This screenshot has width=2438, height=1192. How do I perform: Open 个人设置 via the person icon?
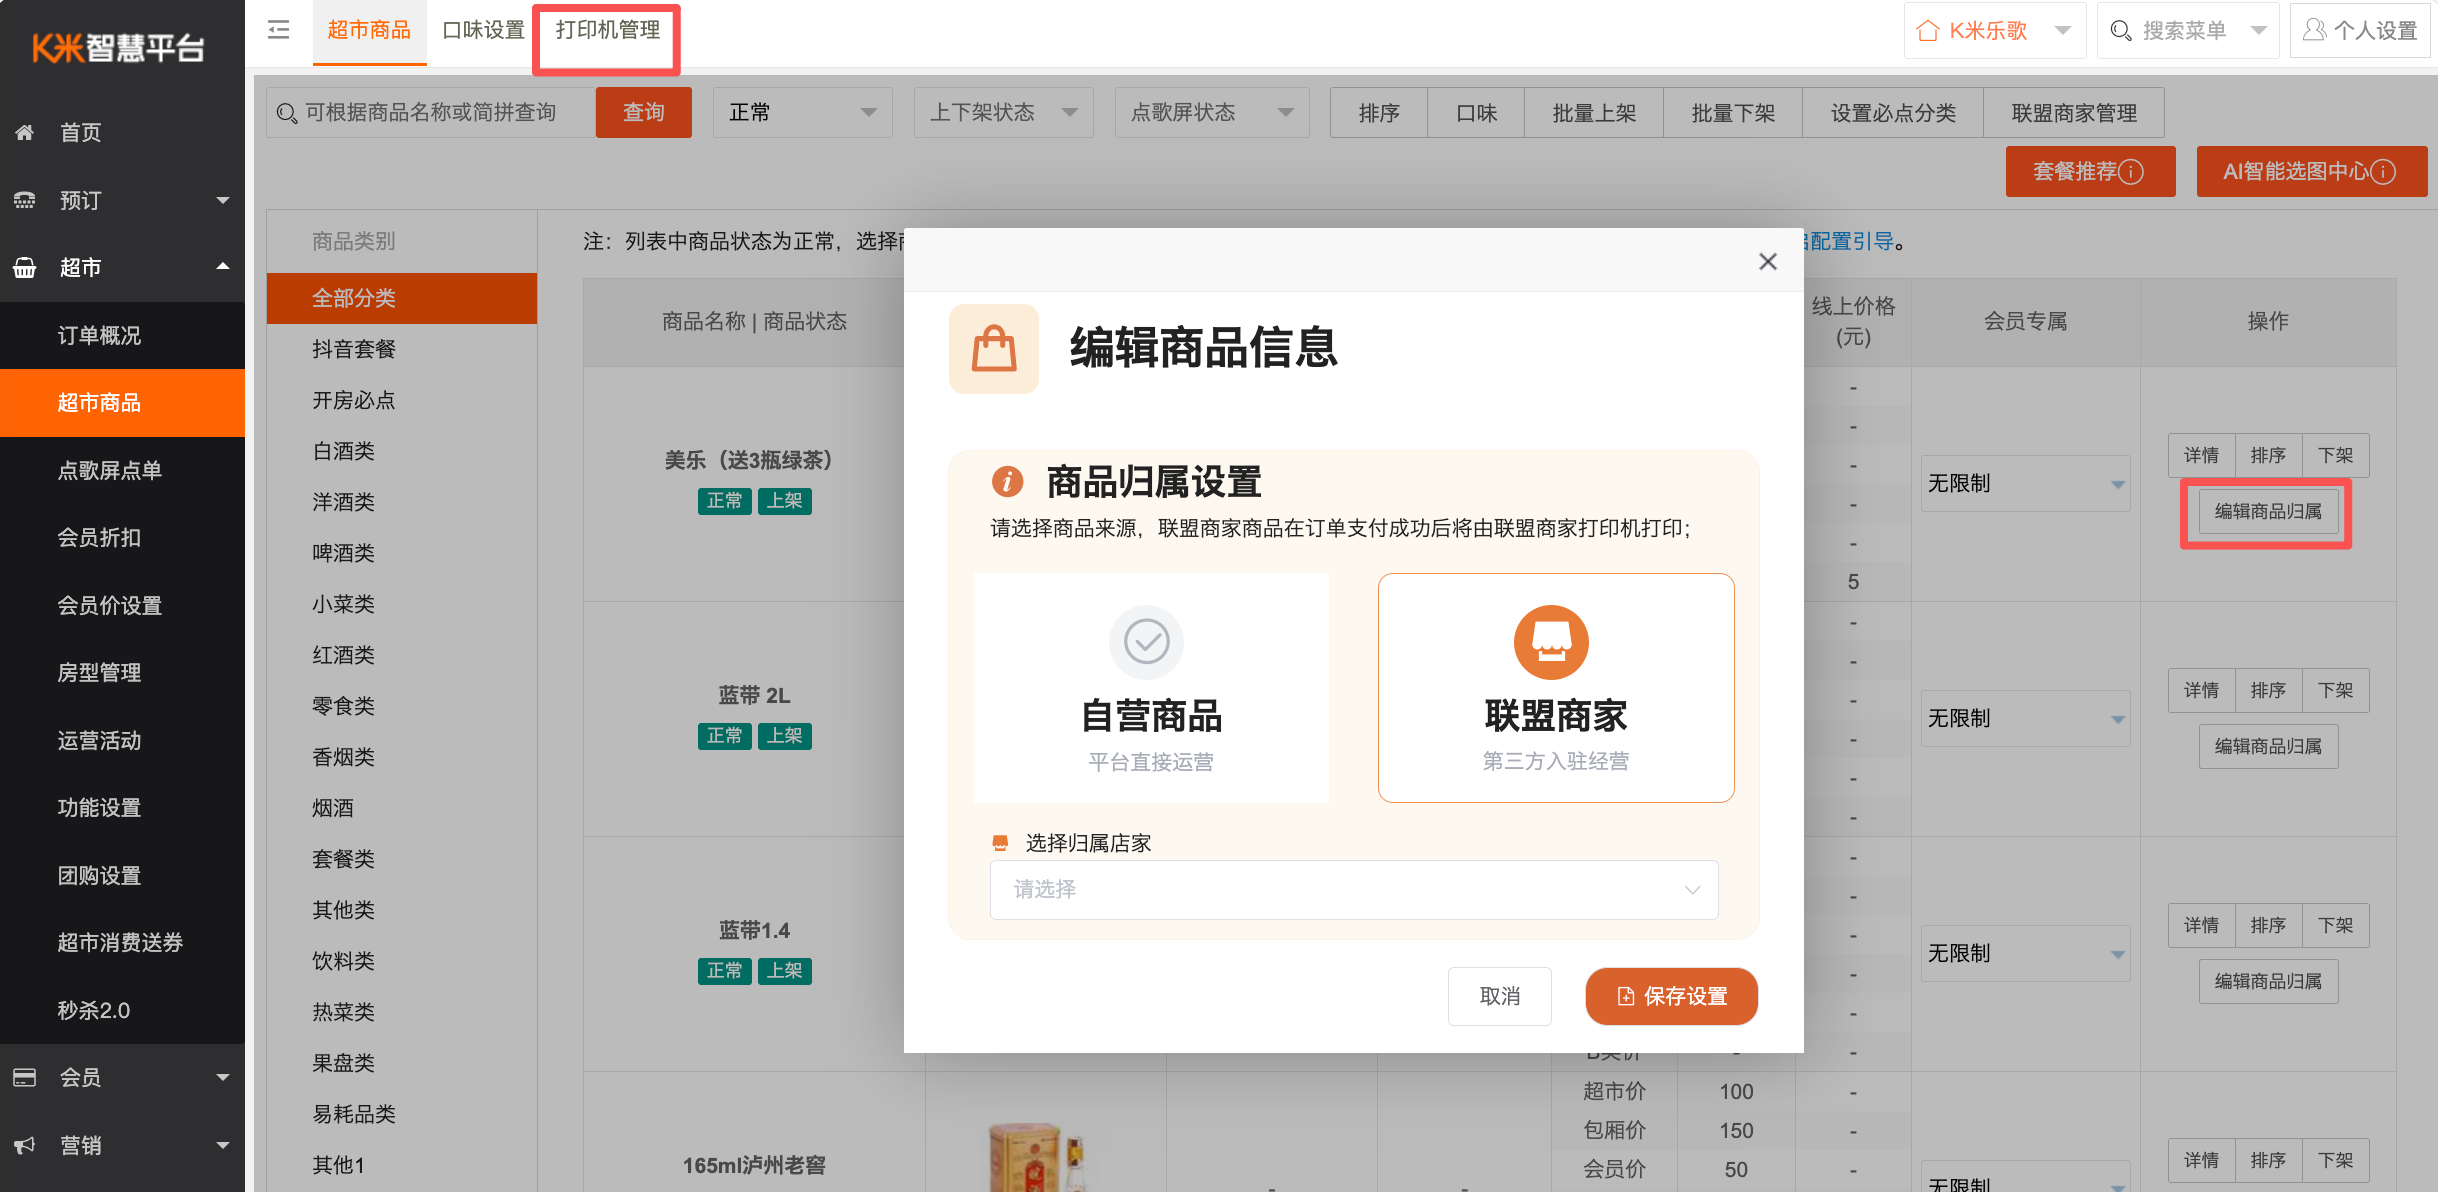pos(2313,30)
